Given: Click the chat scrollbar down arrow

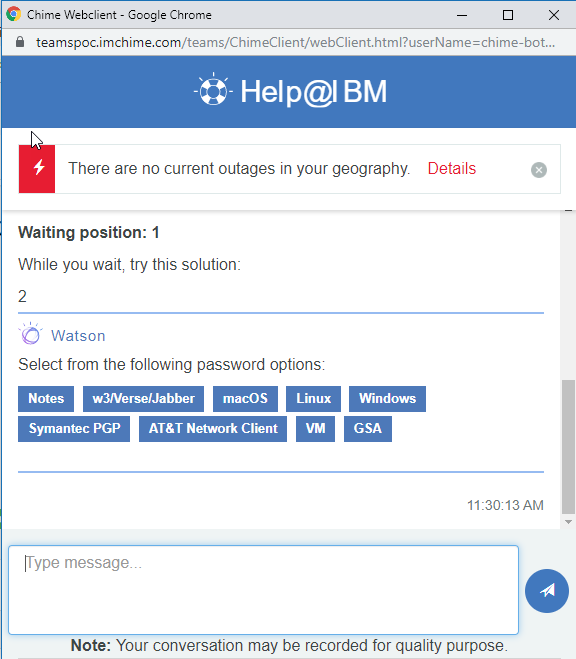Looking at the screenshot, I should [568, 522].
